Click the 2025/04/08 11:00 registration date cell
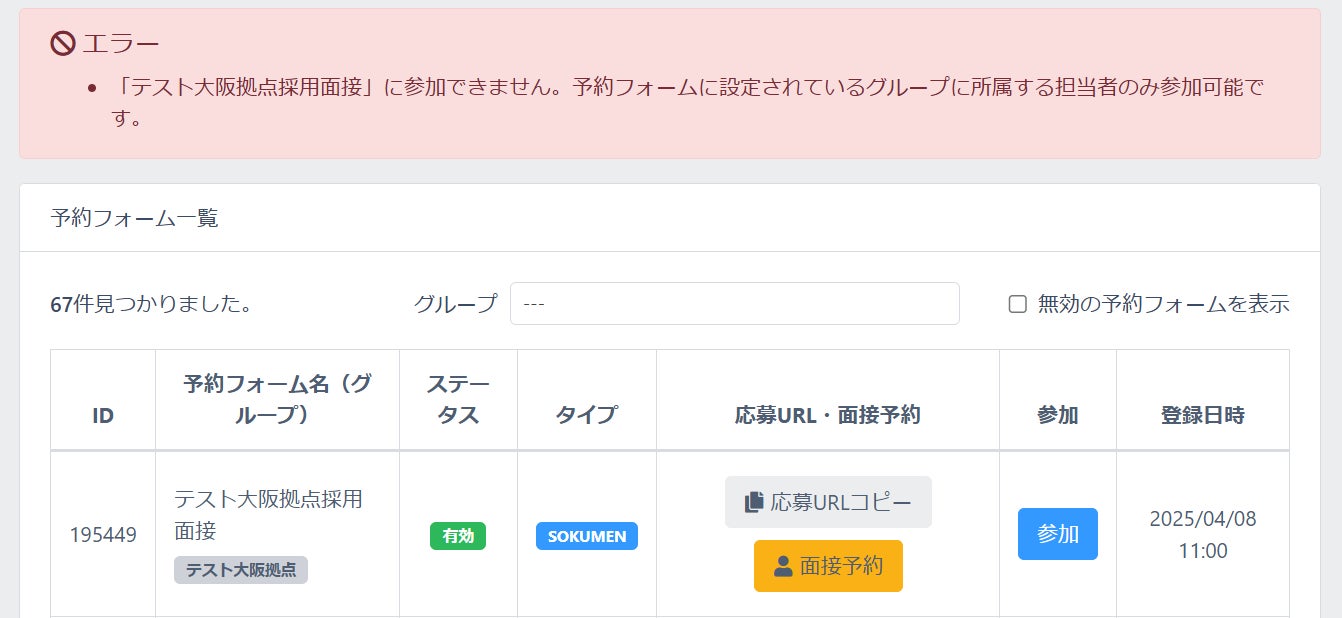This screenshot has width=1342, height=618. pos(1202,535)
